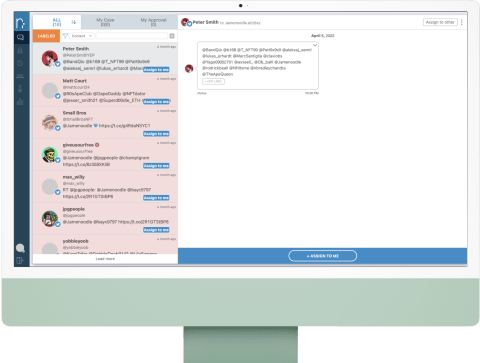Click Twitter badge on jpgpeople avatar
This screenshot has height=363, width=480.
point(58,224)
